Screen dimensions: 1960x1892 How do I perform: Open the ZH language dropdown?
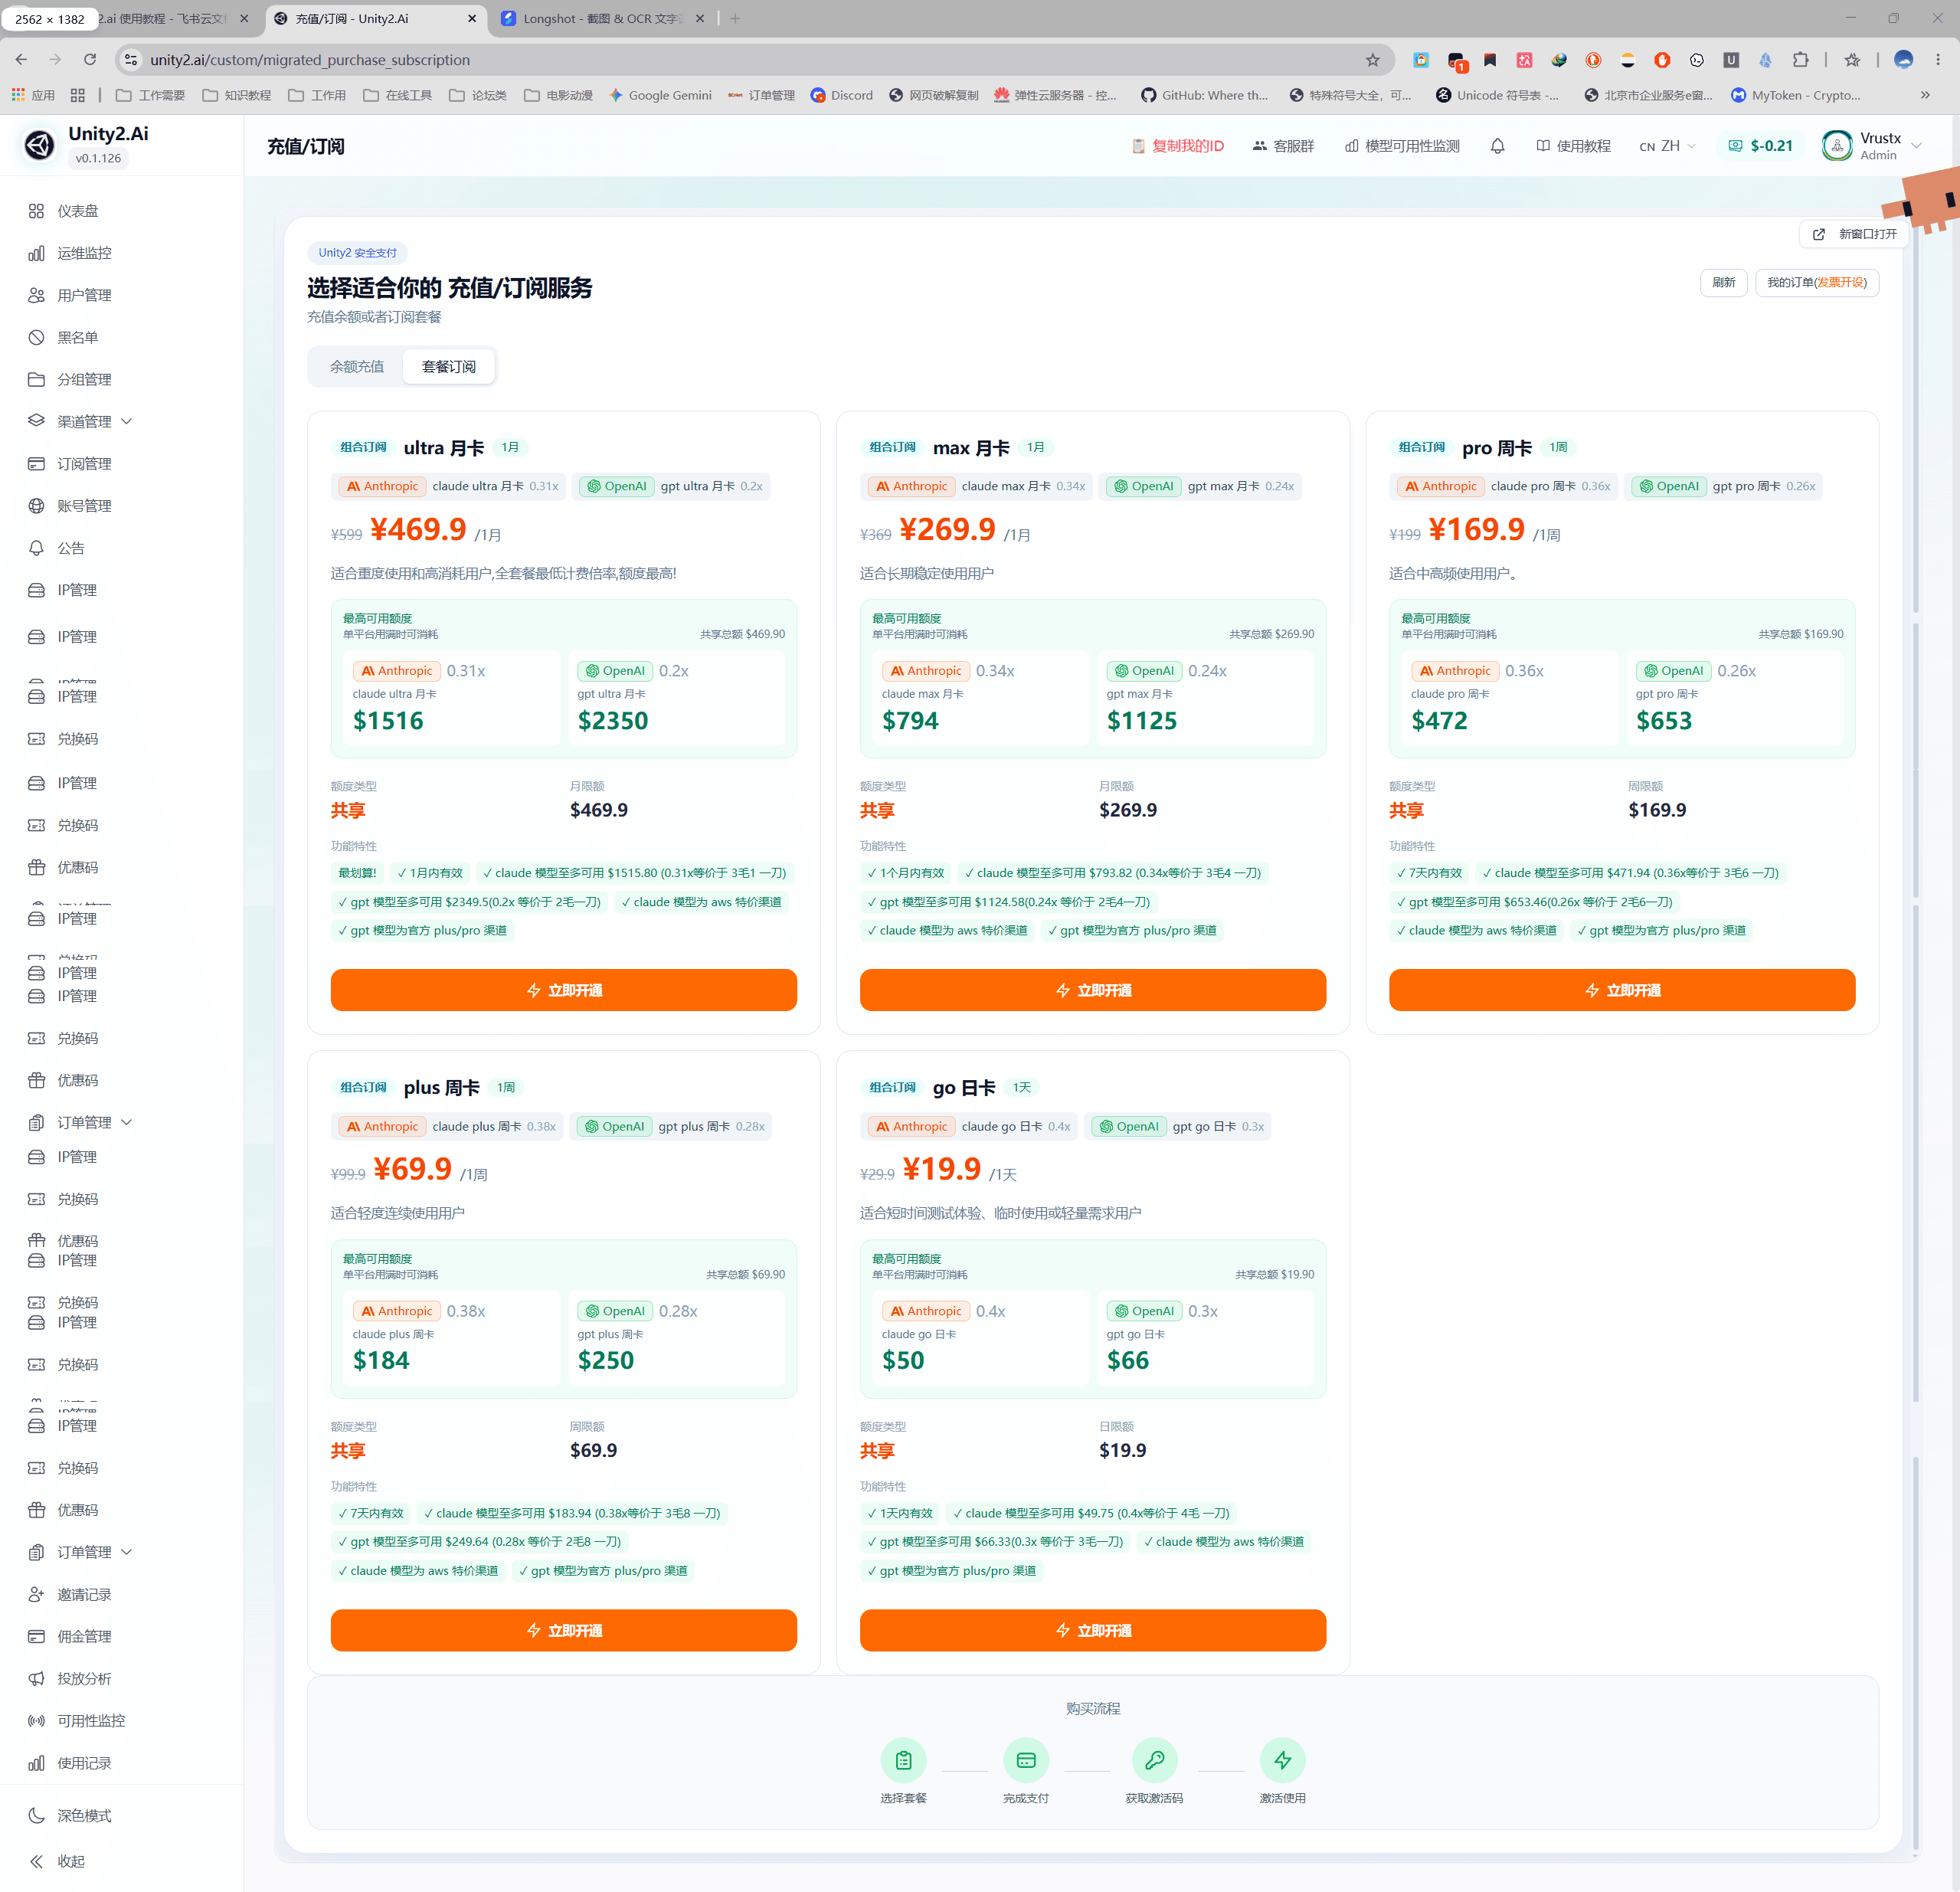click(x=1667, y=146)
